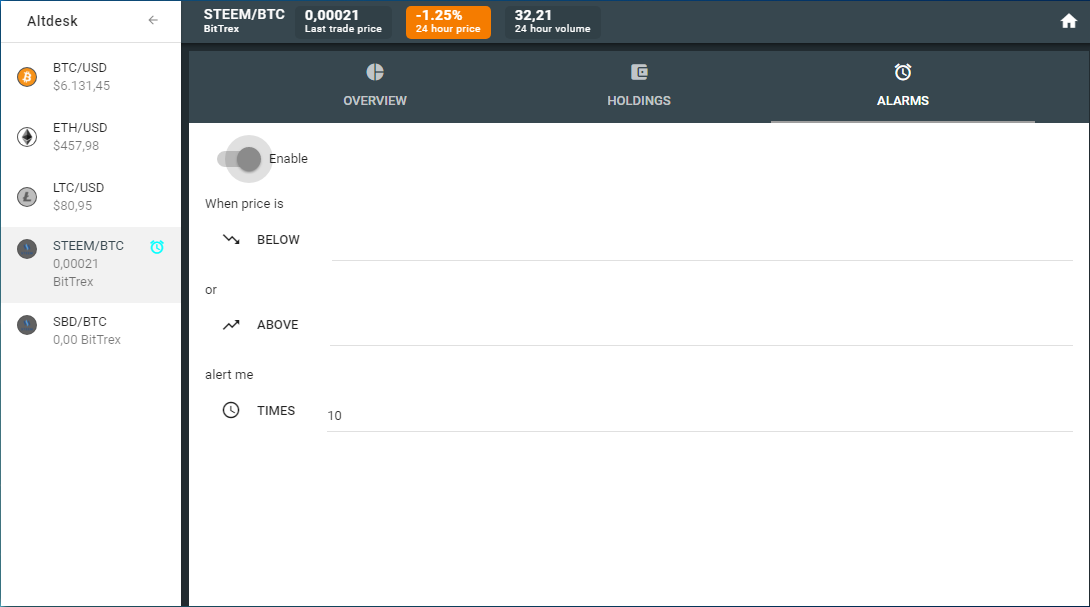The image size is (1090, 607).
Task: Click the $457,98 price value
Action: coord(76,145)
